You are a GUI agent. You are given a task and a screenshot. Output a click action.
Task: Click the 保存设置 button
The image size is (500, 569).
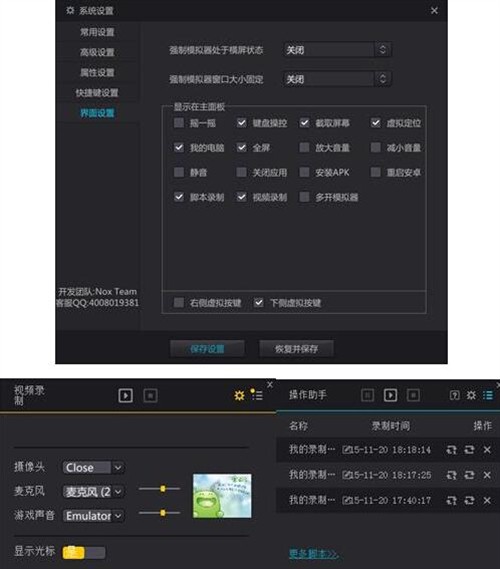point(207,349)
